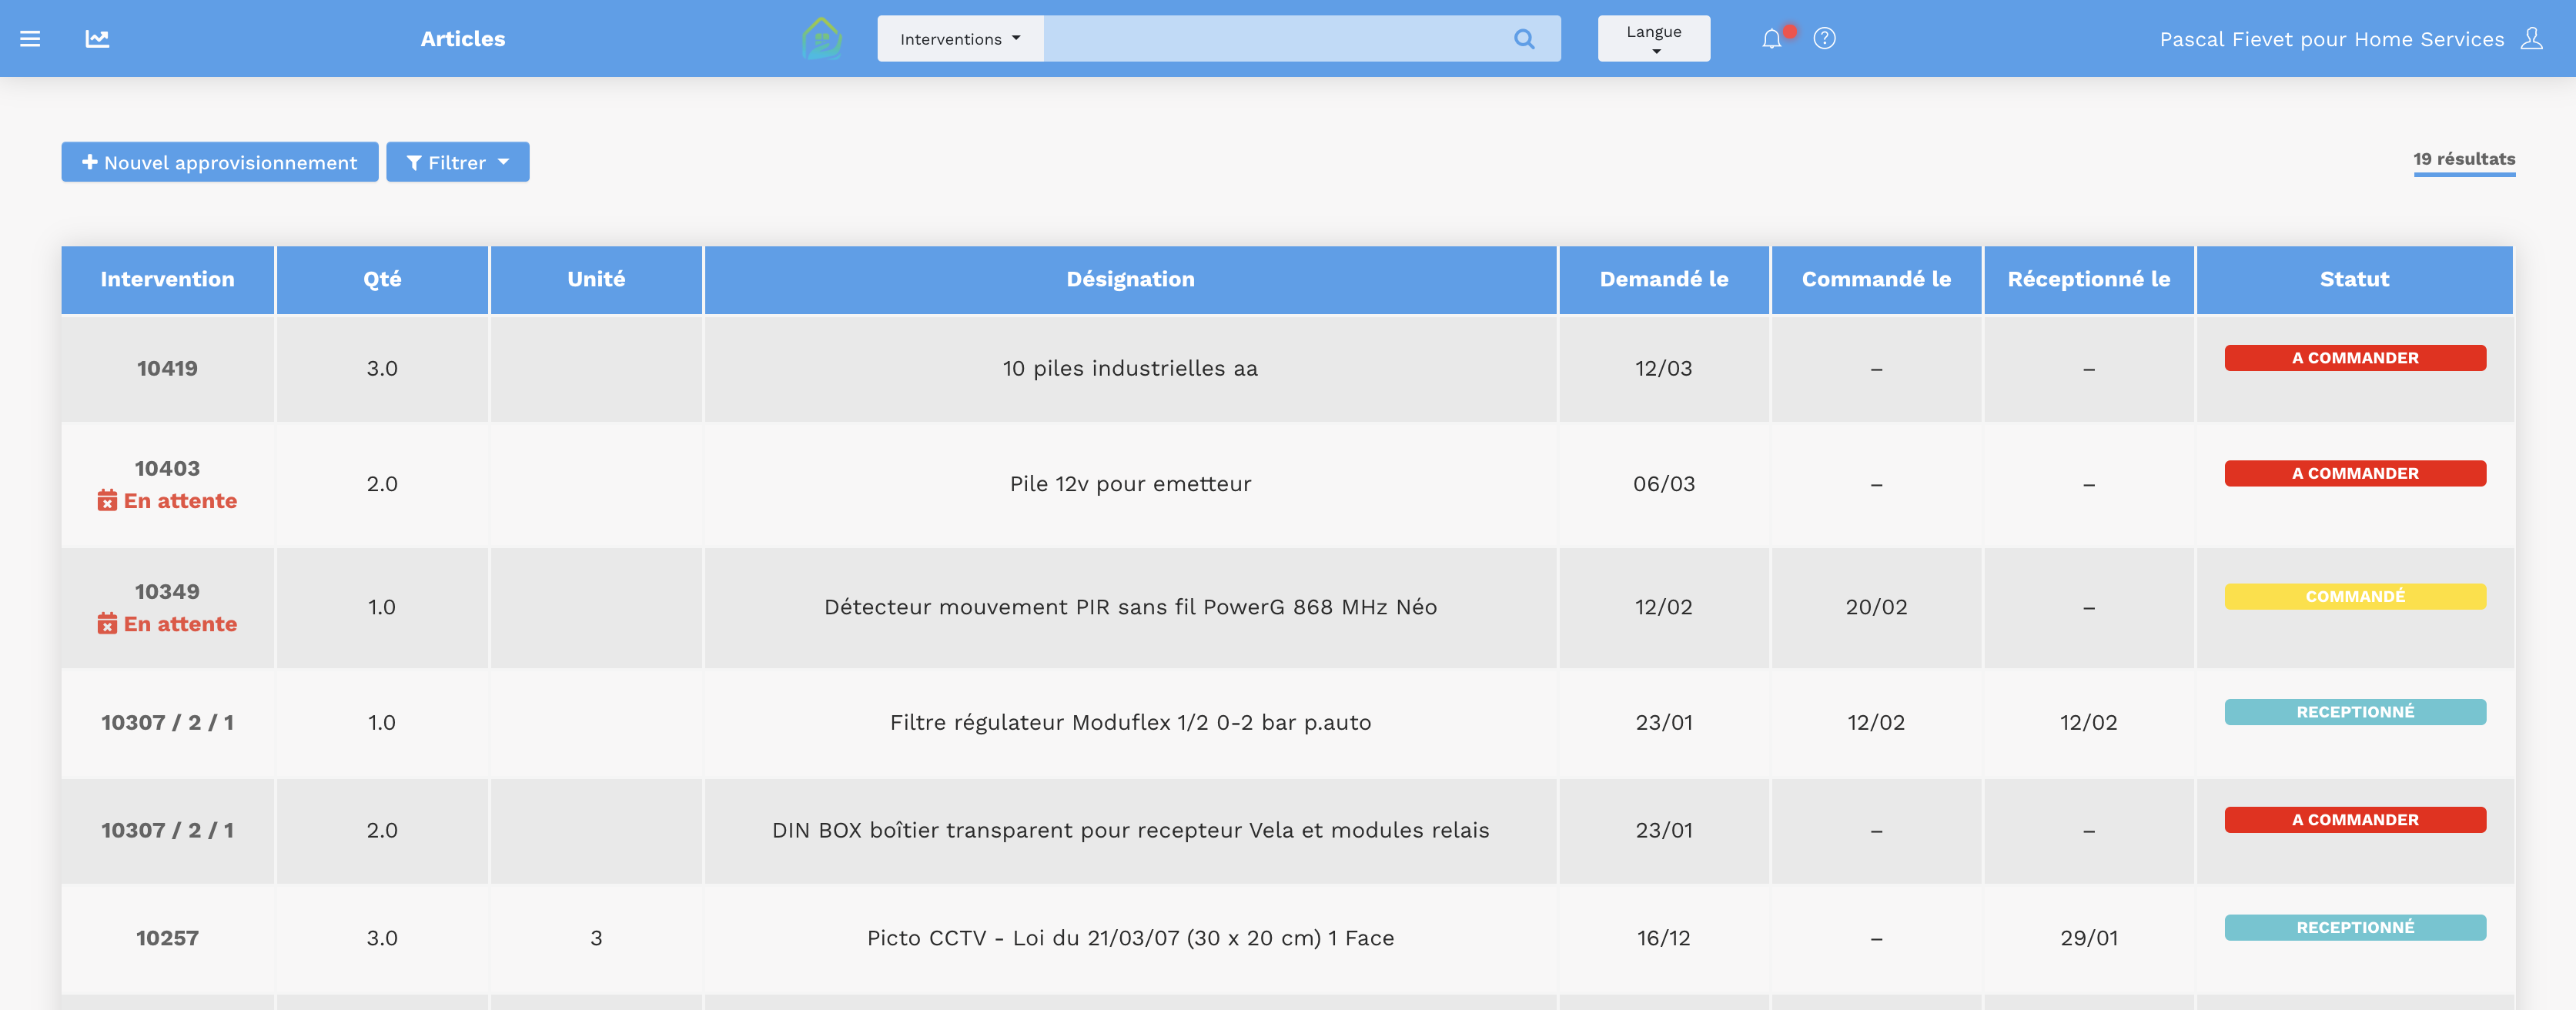
Task: Click the search magnifier icon
Action: point(1523,39)
